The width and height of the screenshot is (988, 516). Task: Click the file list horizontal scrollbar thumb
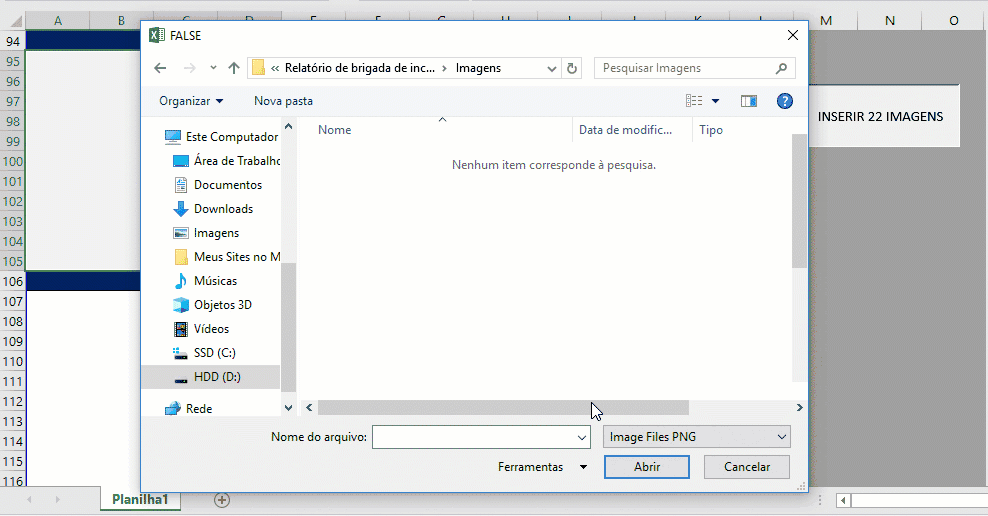click(x=503, y=408)
